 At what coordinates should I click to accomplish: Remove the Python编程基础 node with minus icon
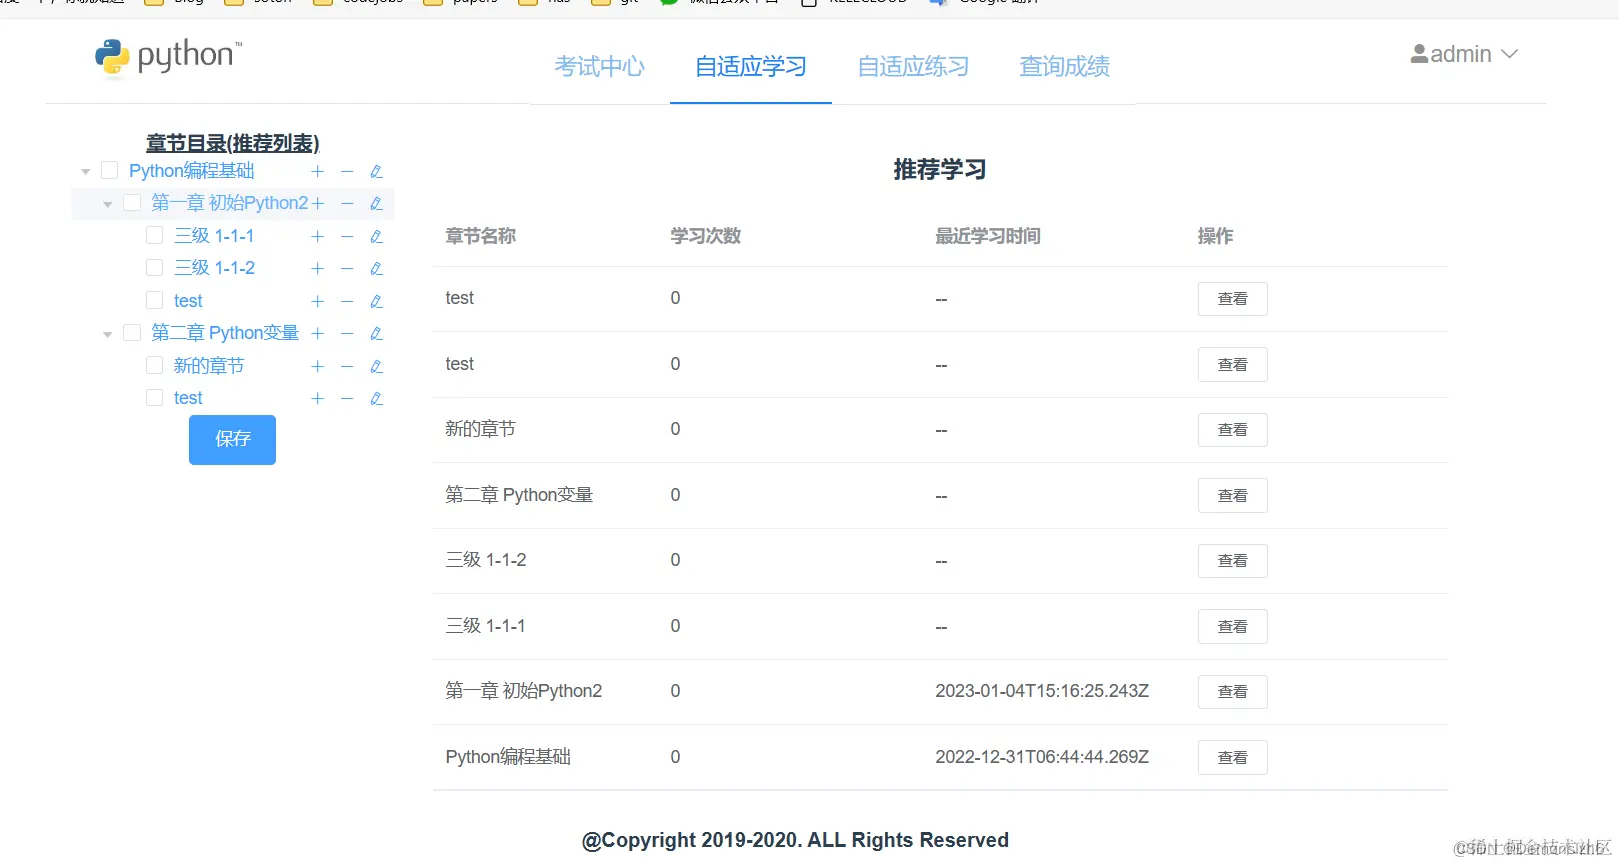coord(347,172)
